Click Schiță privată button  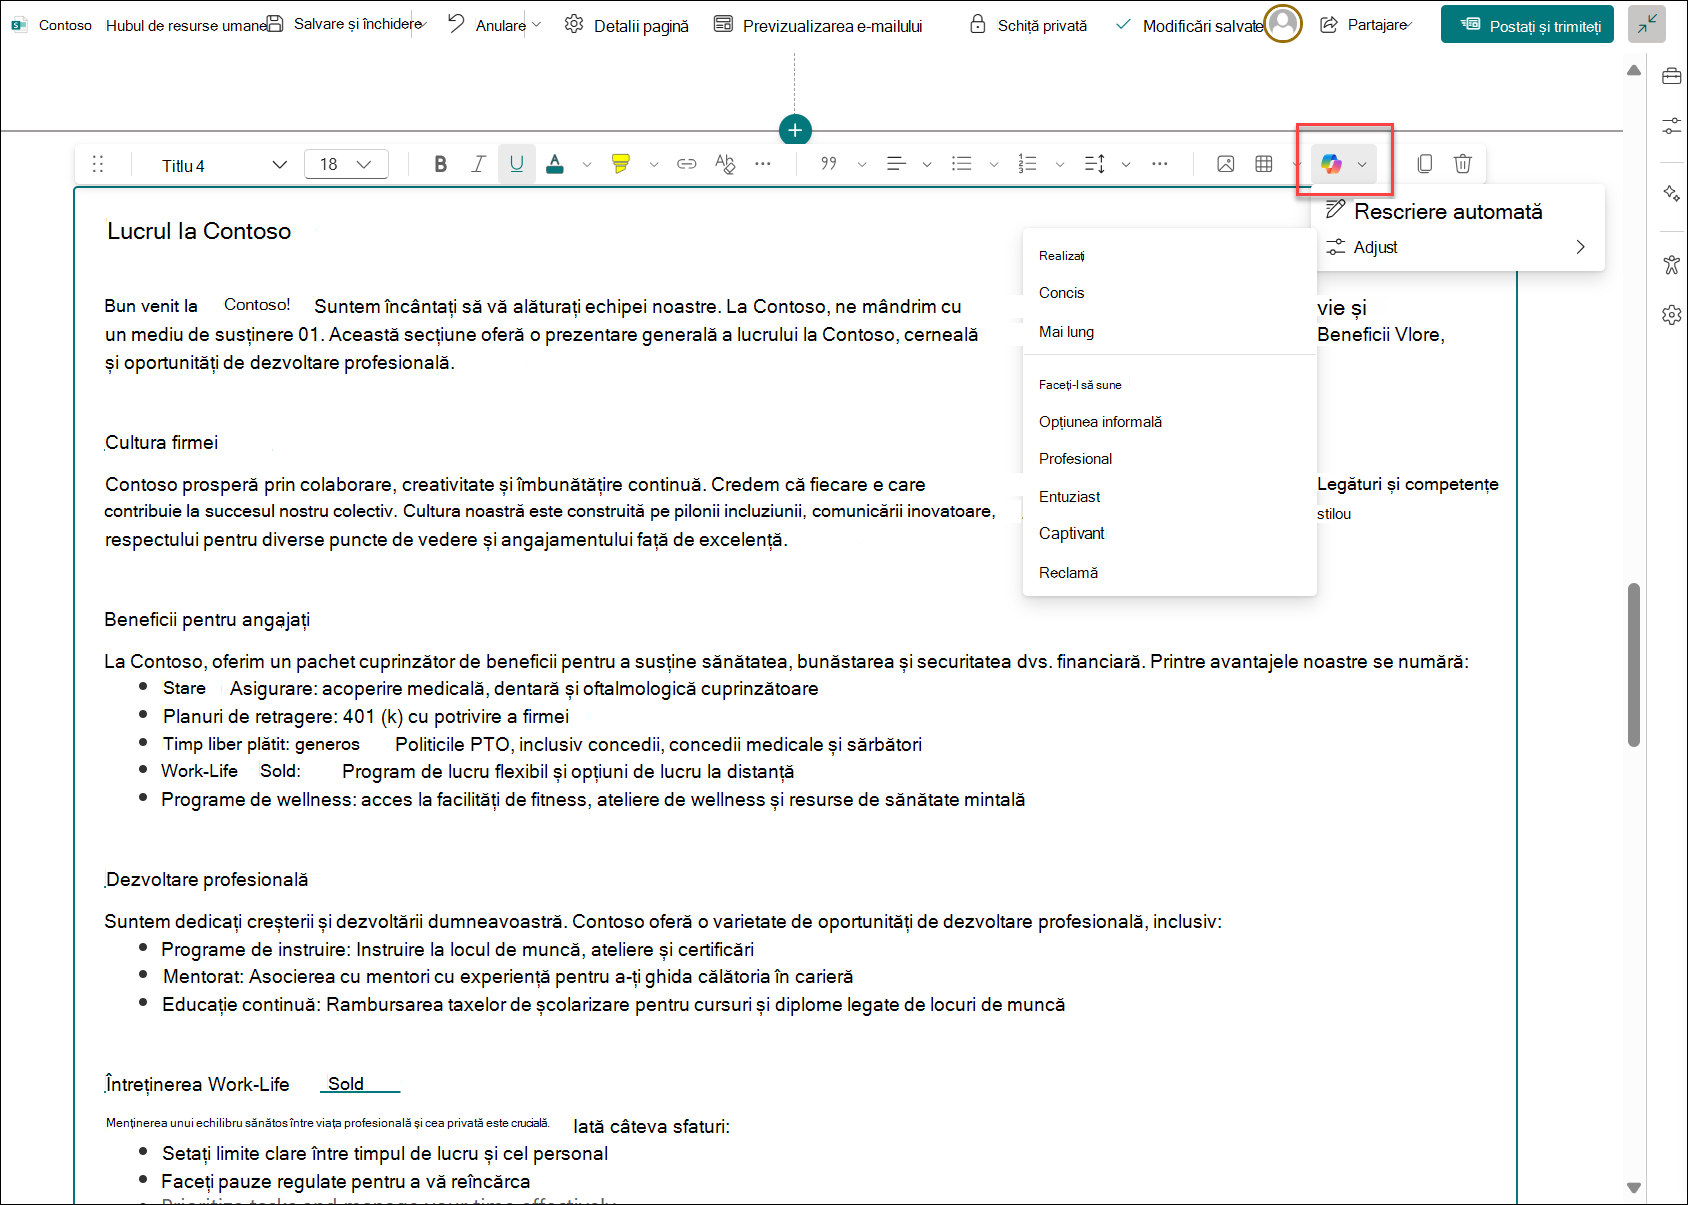coord(1028,25)
